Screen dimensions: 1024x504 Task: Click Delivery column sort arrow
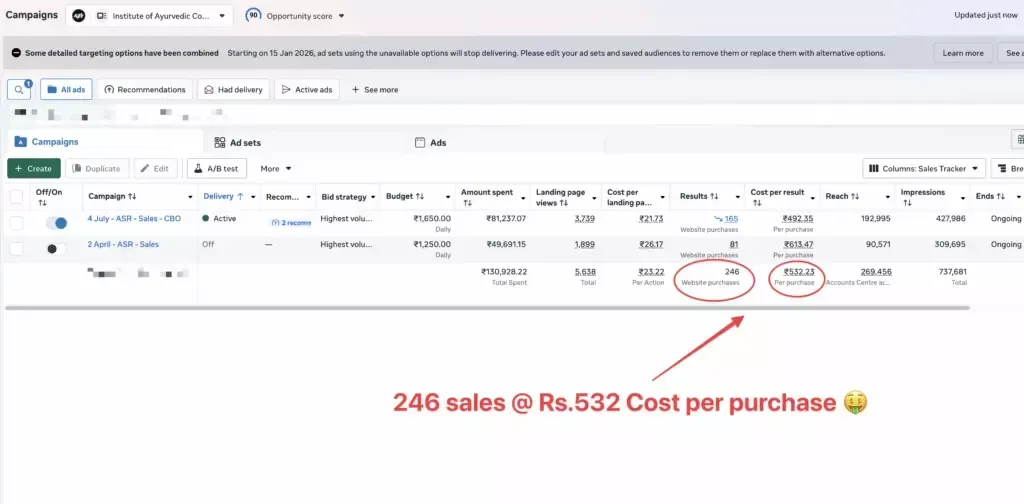coord(240,196)
